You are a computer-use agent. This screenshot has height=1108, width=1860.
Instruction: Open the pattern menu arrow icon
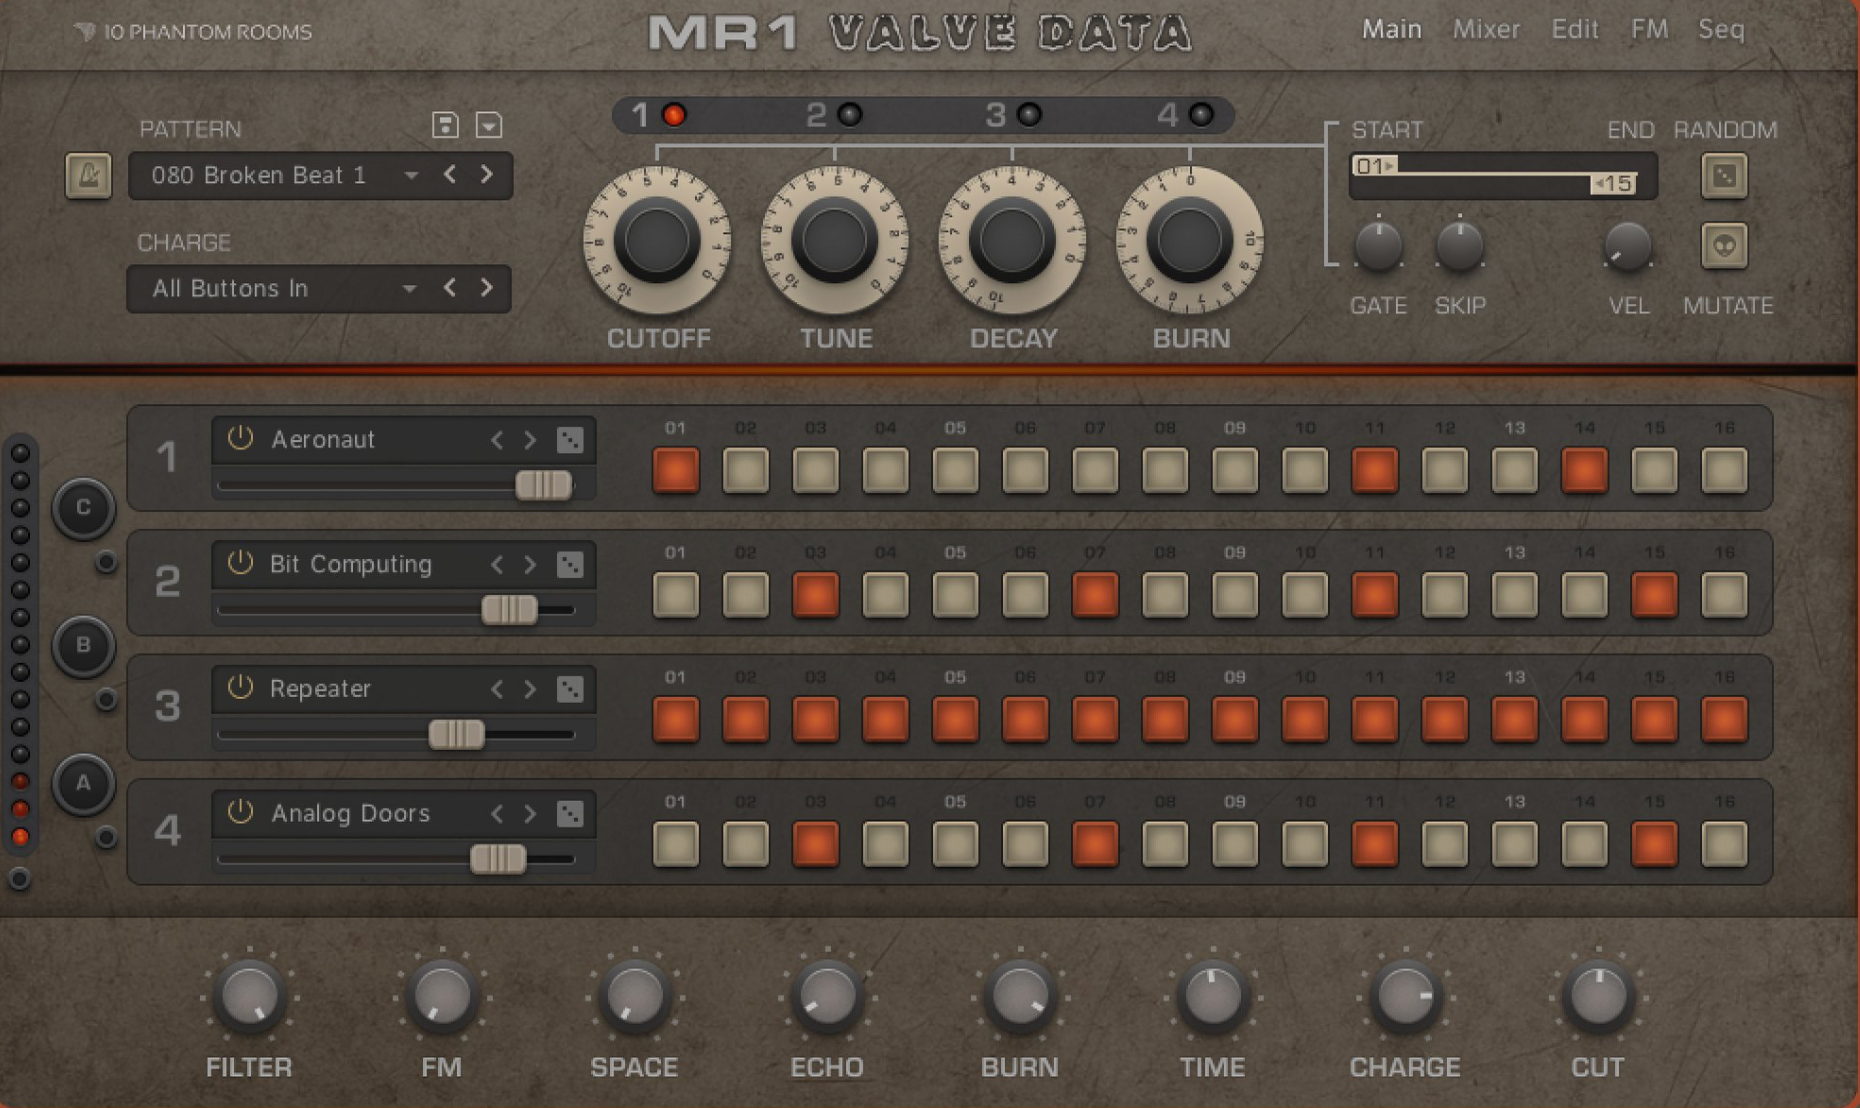489,125
